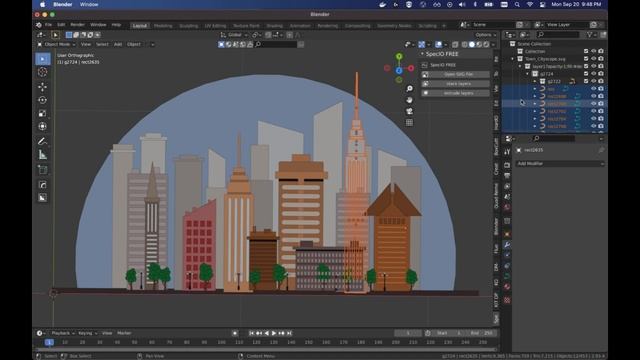The height and width of the screenshot is (360, 640).
Task: Disable rendering for Collection camera icon
Action: 601,51
